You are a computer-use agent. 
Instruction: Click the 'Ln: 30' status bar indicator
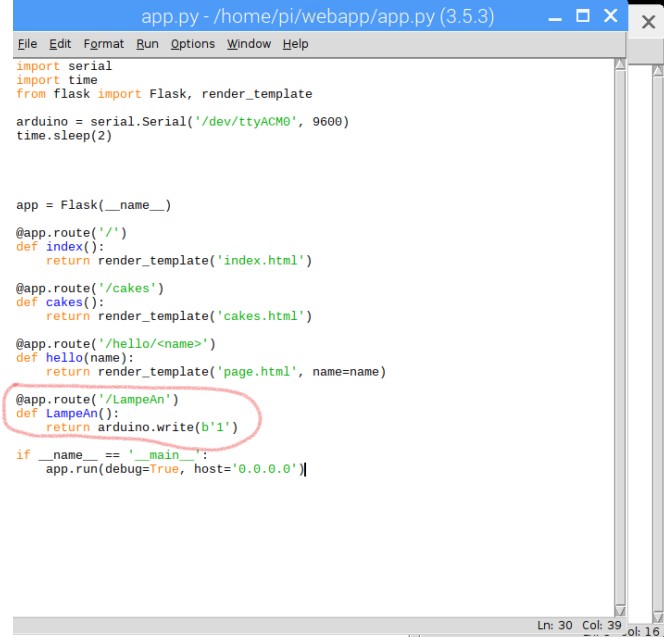554,625
